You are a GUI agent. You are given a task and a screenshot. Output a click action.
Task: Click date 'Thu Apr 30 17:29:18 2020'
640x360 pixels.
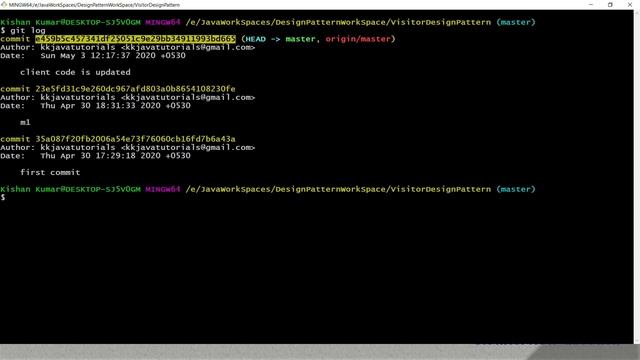[x=100, y=156]
